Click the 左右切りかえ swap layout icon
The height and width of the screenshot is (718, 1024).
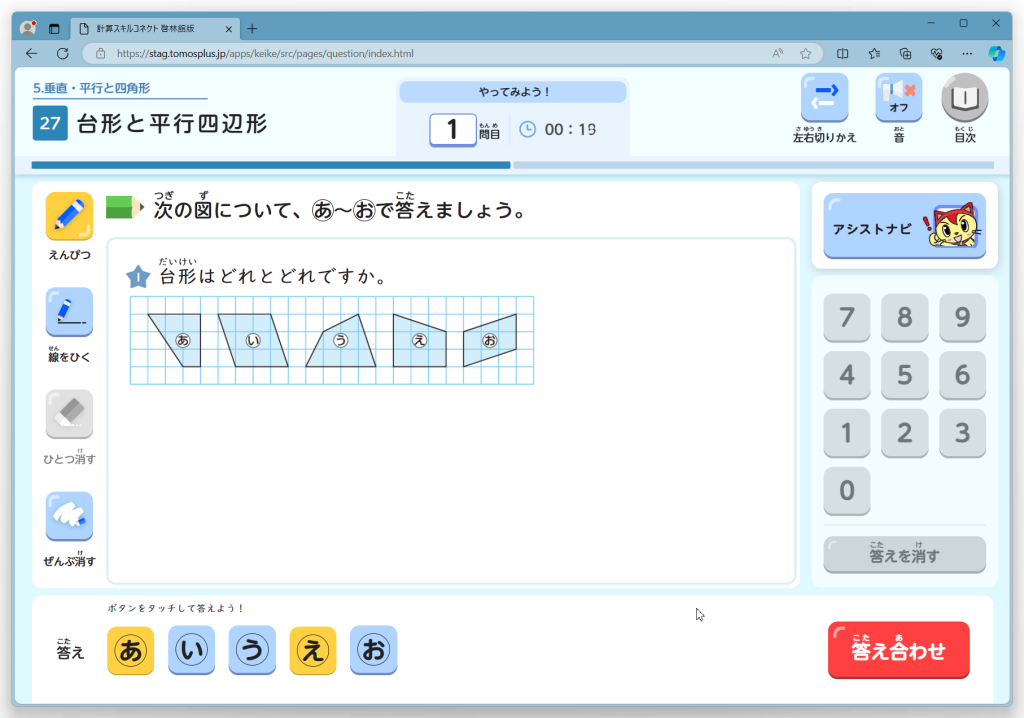click(x=825, y=98)
